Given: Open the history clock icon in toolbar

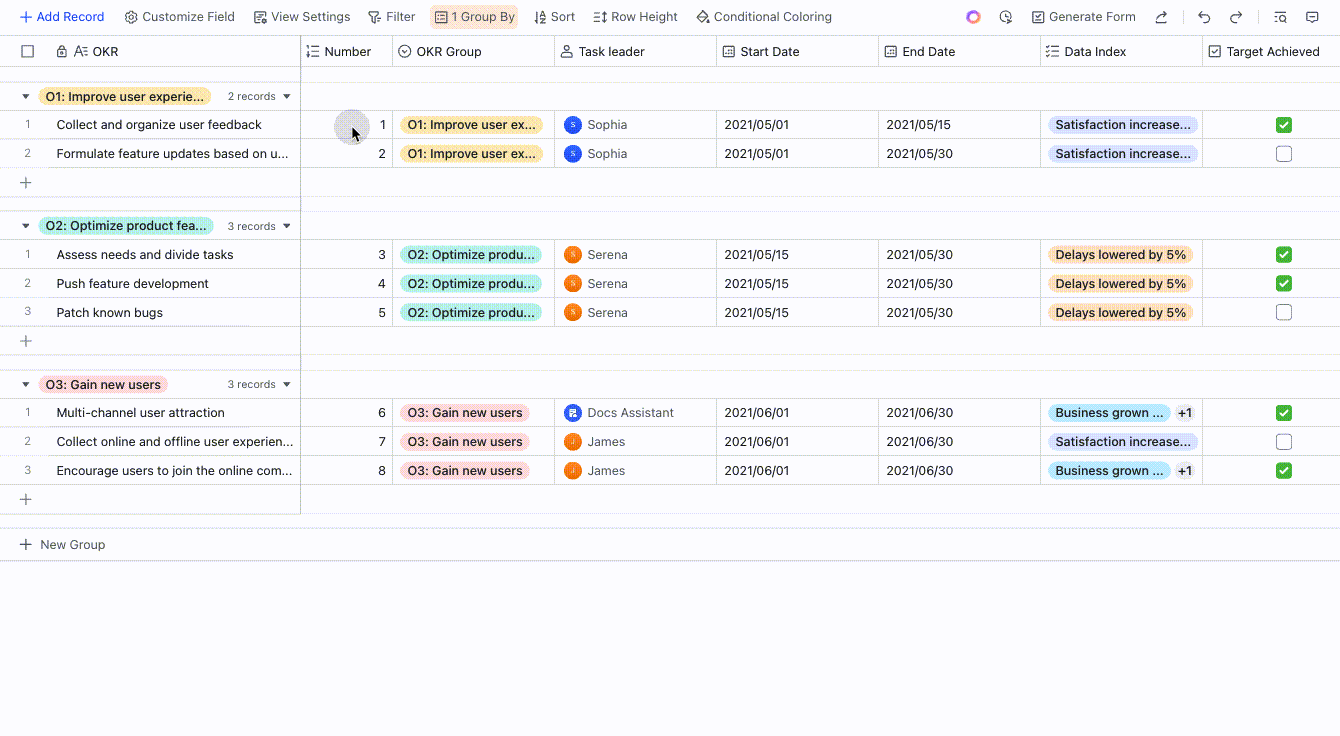Looking at the screenshot, I should pos(1006,17).
